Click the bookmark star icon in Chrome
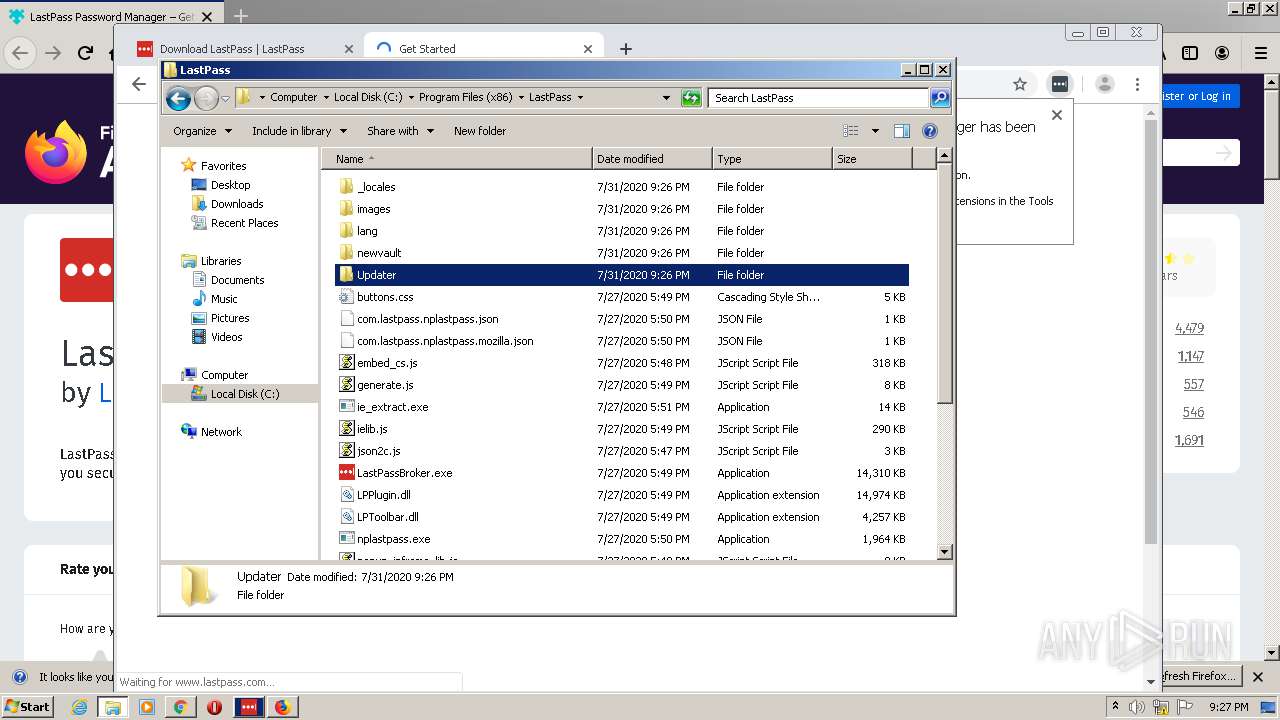This screenshot has width=1280, height=720. [1020, 85]
